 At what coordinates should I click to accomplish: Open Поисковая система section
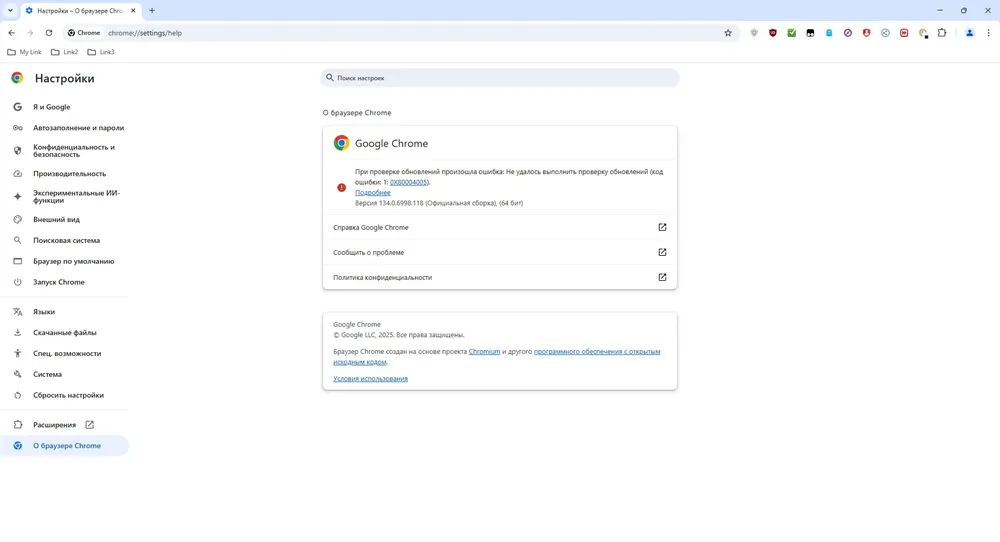point(64,240)
